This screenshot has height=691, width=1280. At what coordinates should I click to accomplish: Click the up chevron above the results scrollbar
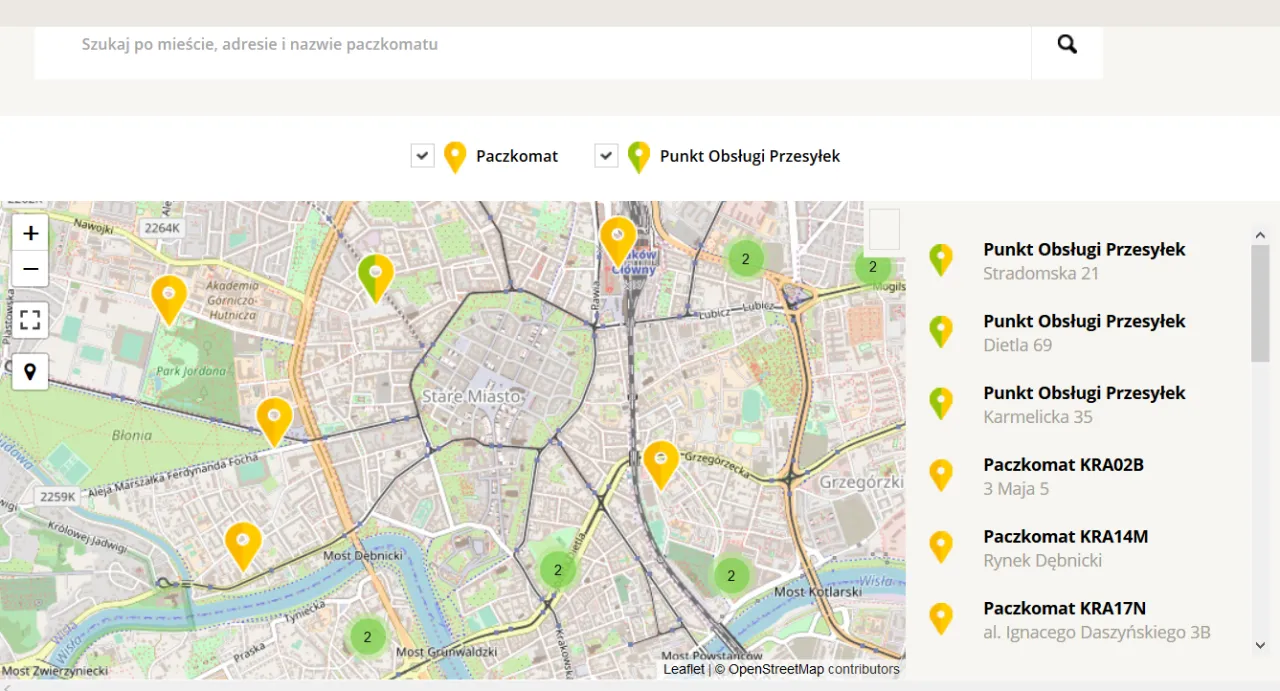[1259, 234]
